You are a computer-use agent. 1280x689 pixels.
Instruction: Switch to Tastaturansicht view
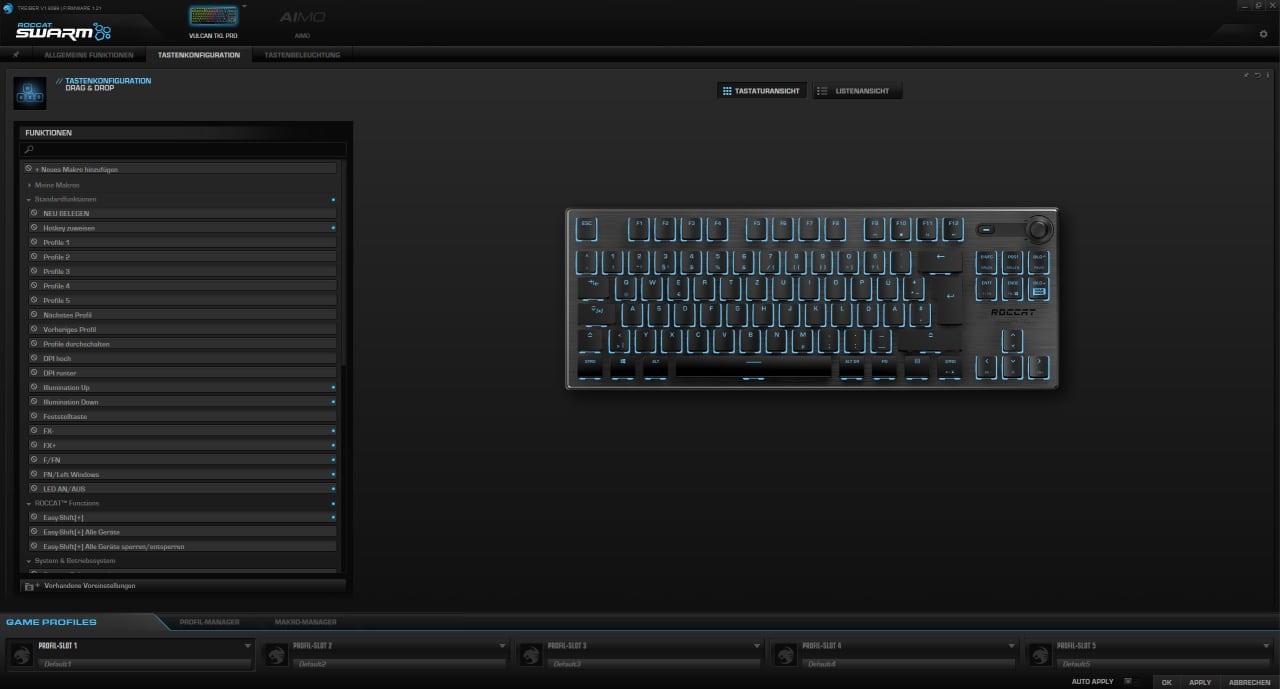[x=761, y=91]
